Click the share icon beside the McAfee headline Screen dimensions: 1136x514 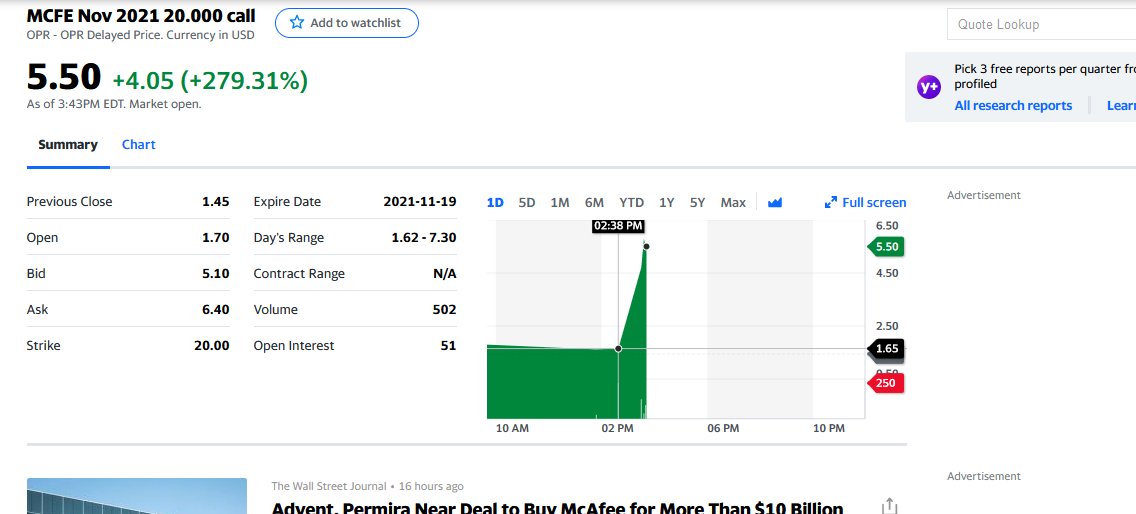point(889,506)
